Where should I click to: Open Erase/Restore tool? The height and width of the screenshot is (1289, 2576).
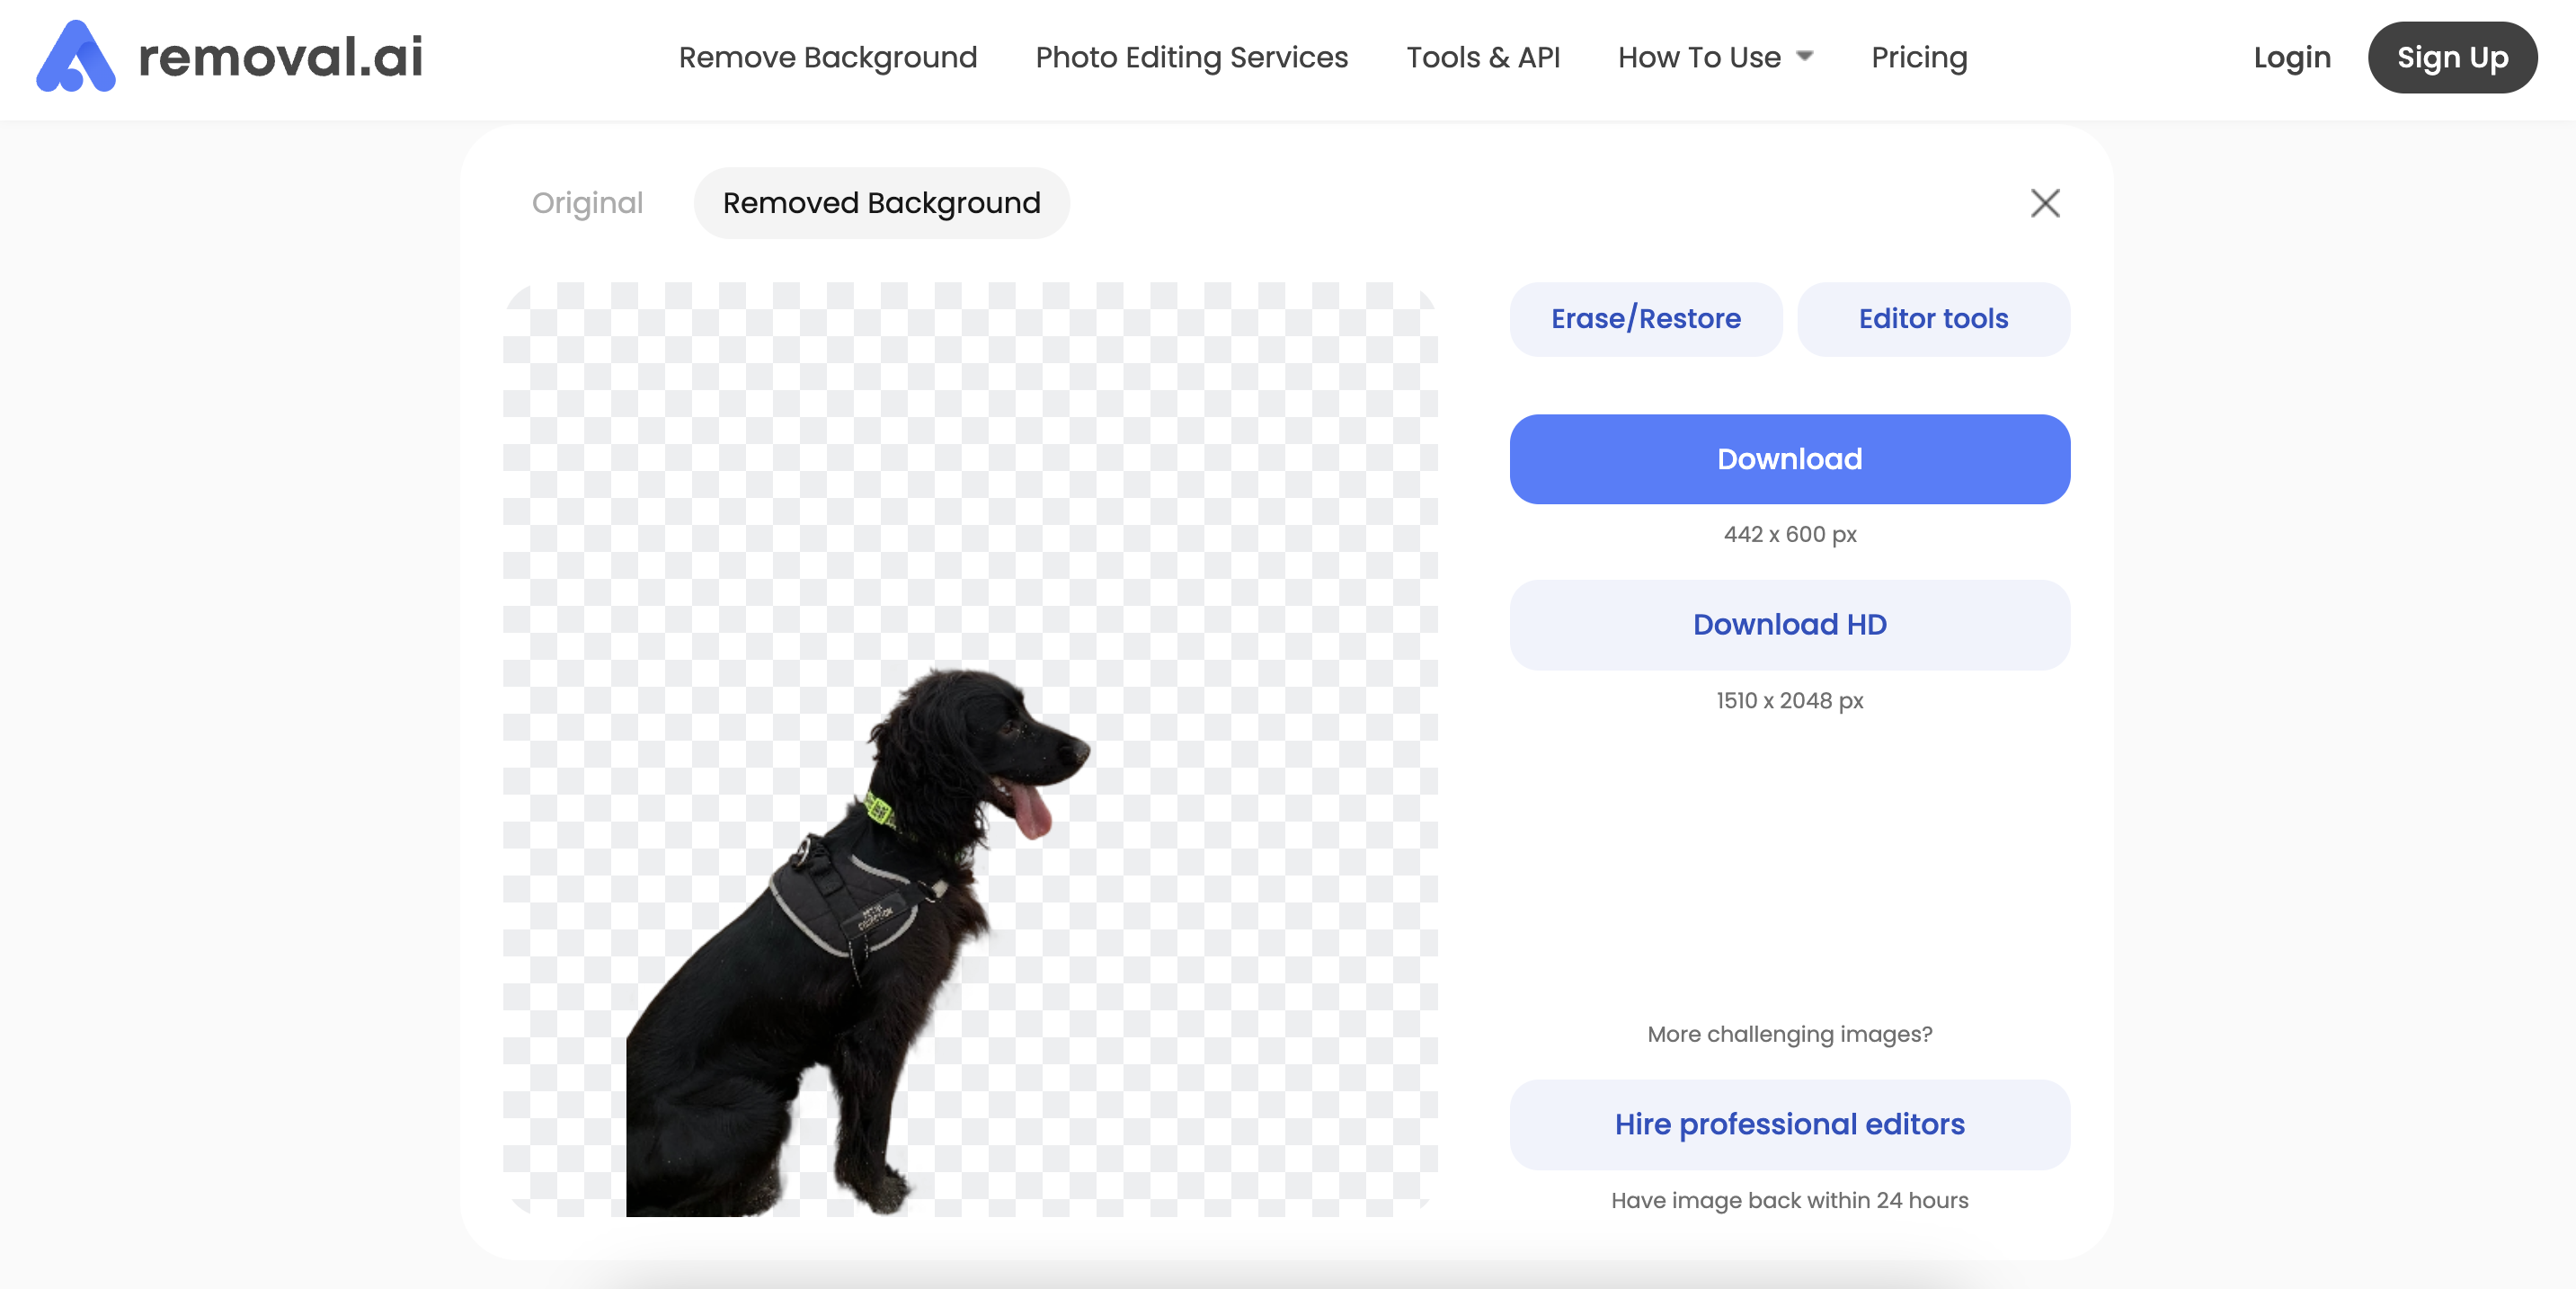click(x=1645, y=319)
